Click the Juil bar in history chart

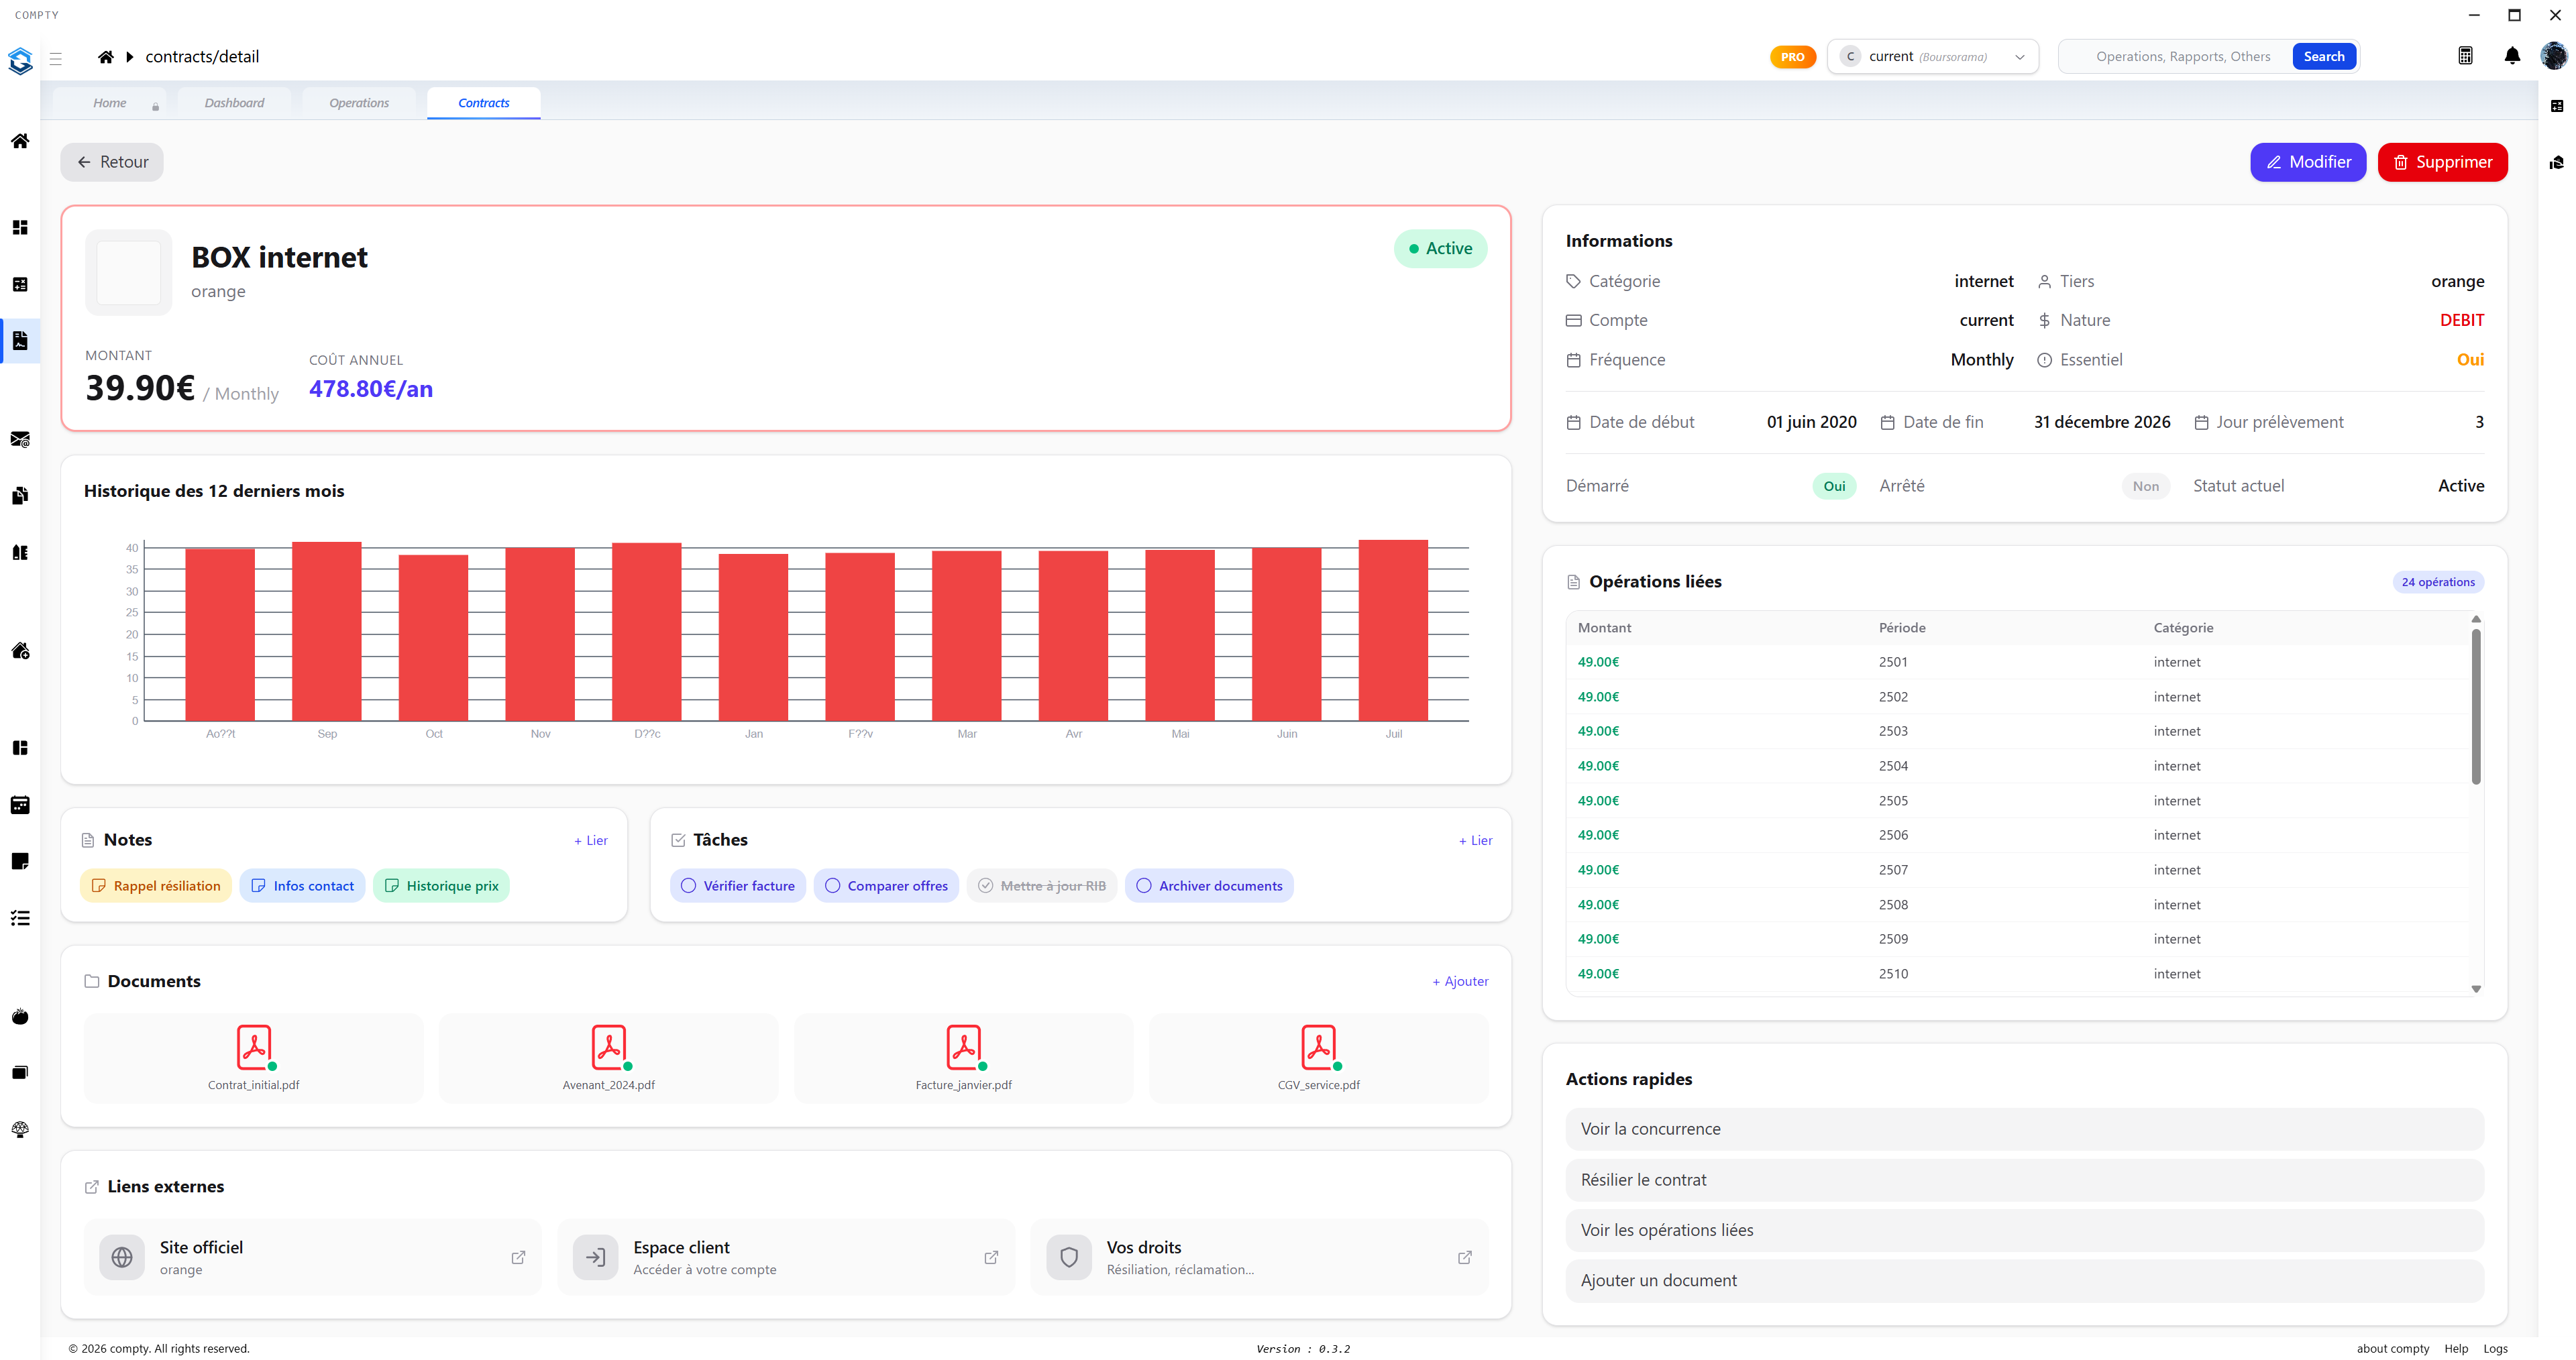(1393, 631)
